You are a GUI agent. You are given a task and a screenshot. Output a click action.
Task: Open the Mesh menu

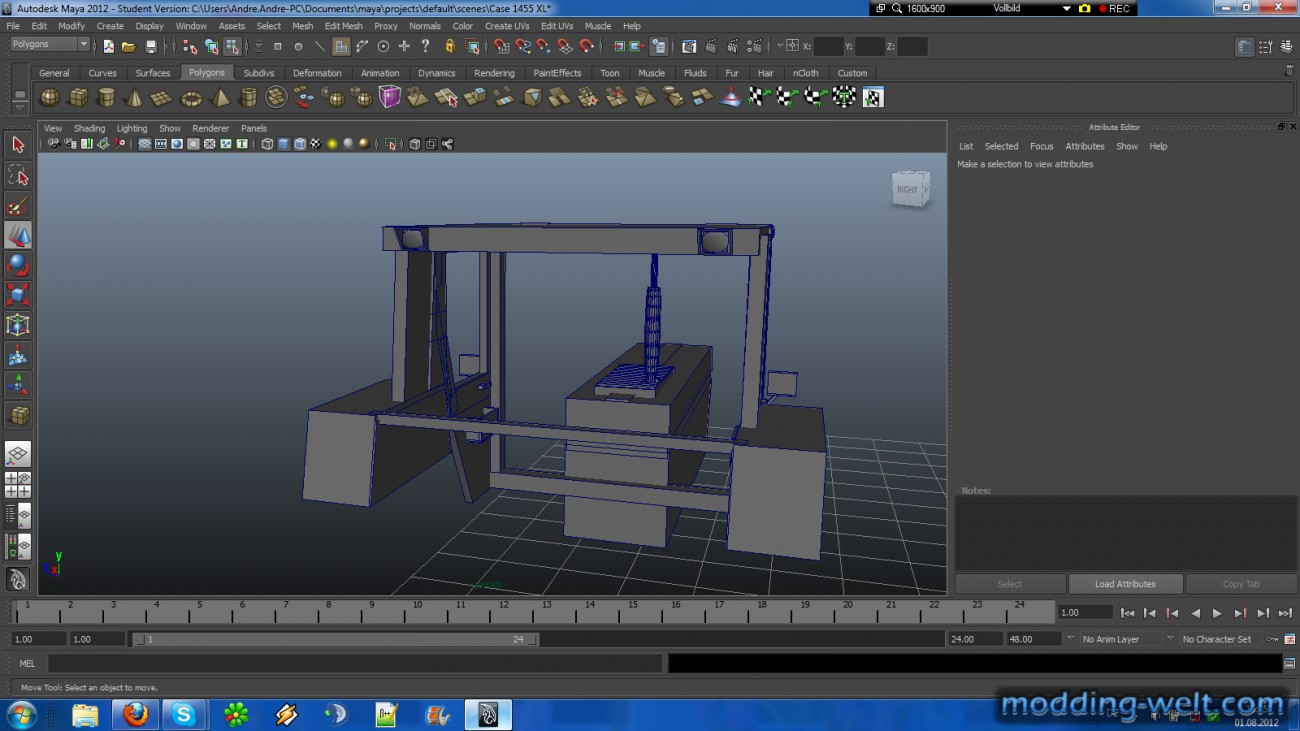click(302, 26)
